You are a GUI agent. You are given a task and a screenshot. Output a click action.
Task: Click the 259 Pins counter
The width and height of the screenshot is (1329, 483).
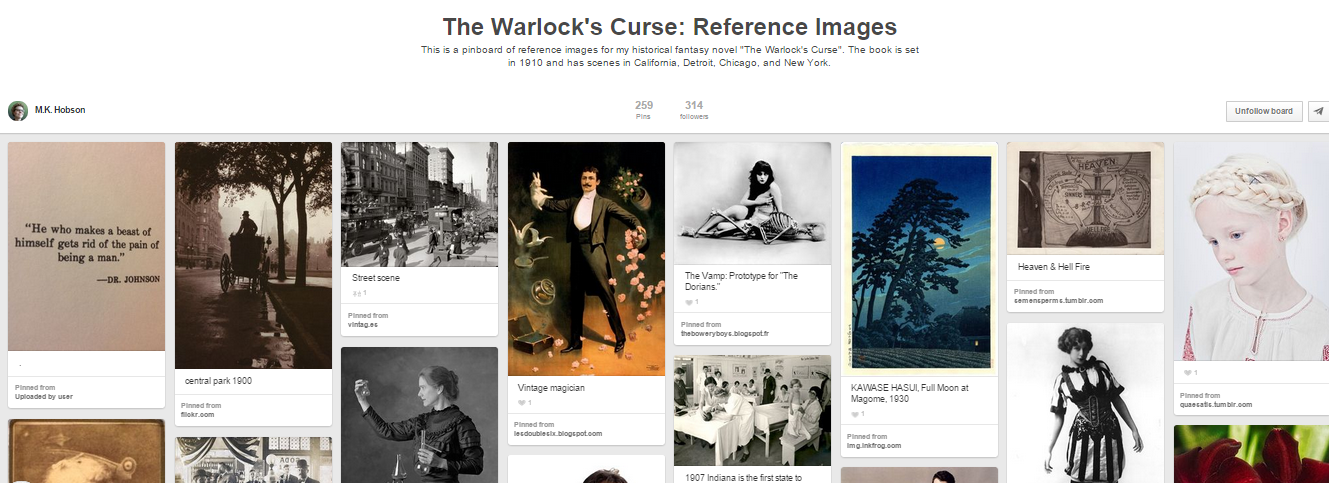pyautogui.click(x=644, y=110)
